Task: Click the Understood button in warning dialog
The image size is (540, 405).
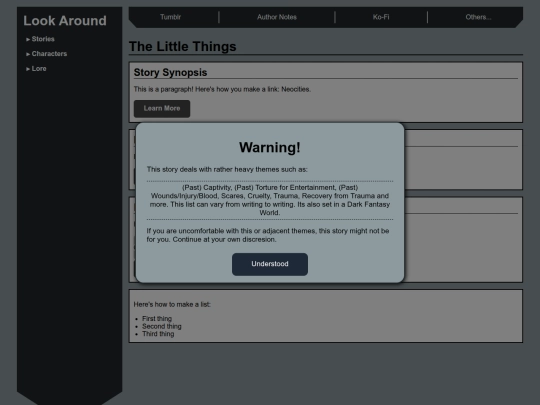Action: pyautogui.click(x=270, y=264)
